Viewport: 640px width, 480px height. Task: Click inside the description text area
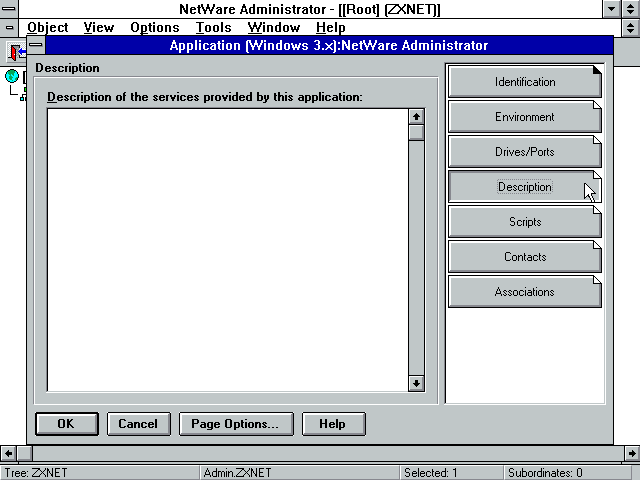coord(228,250)
